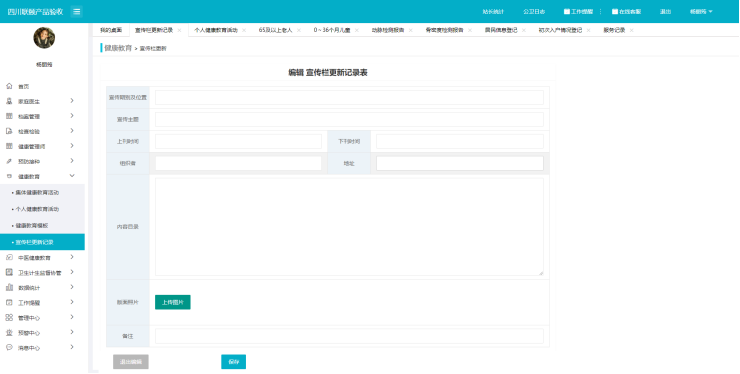Click the 管理中心 grid icon
This screenshot has height=374, width=740.
tap(9, 317)
